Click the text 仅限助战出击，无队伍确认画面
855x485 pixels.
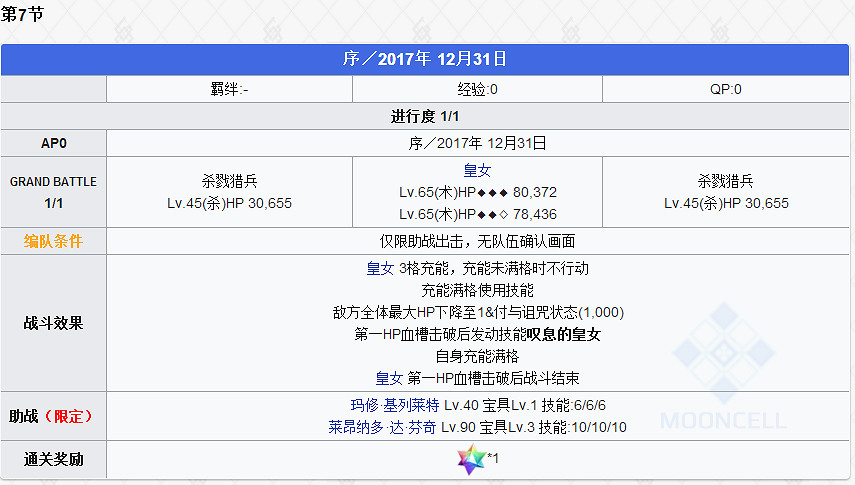tap(478, 241)
